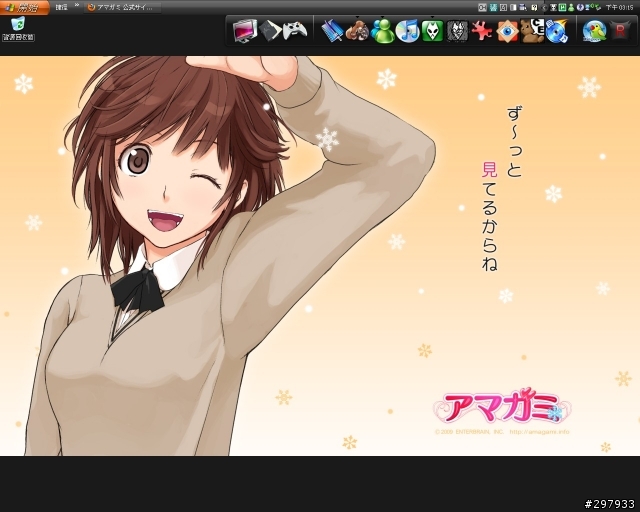
Task: Open the grey wolf face dock icon
Action: pyautogui.click(x=458, y=31)
